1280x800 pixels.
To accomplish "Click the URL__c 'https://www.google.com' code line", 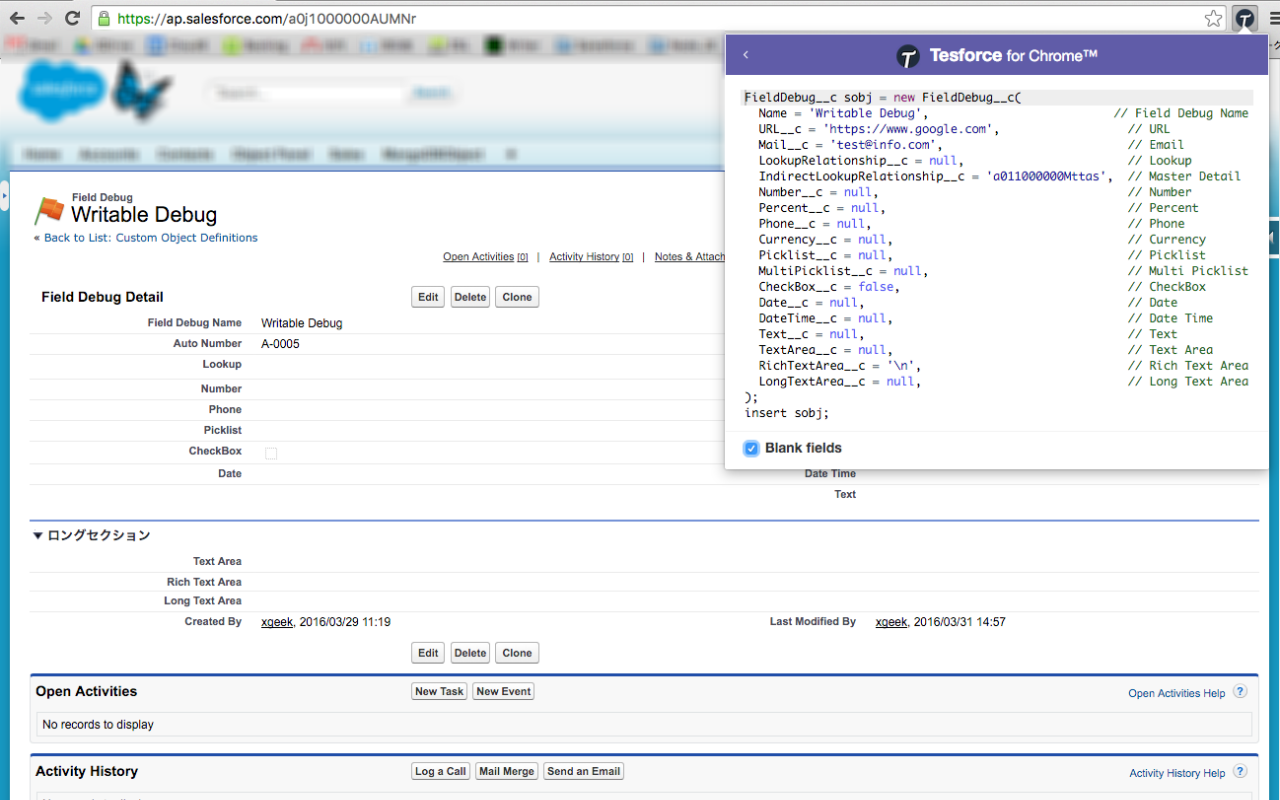I will point(879,129).
